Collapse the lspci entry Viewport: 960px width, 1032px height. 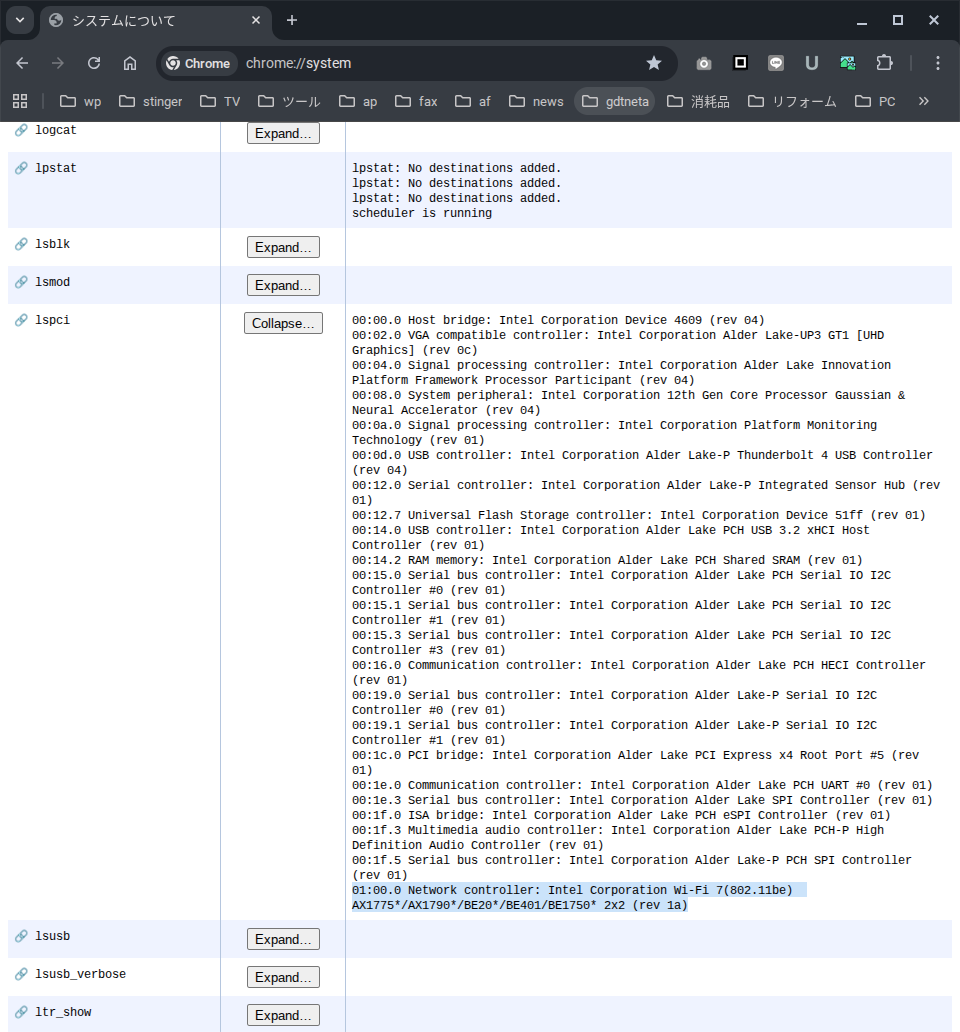[283, 323]
